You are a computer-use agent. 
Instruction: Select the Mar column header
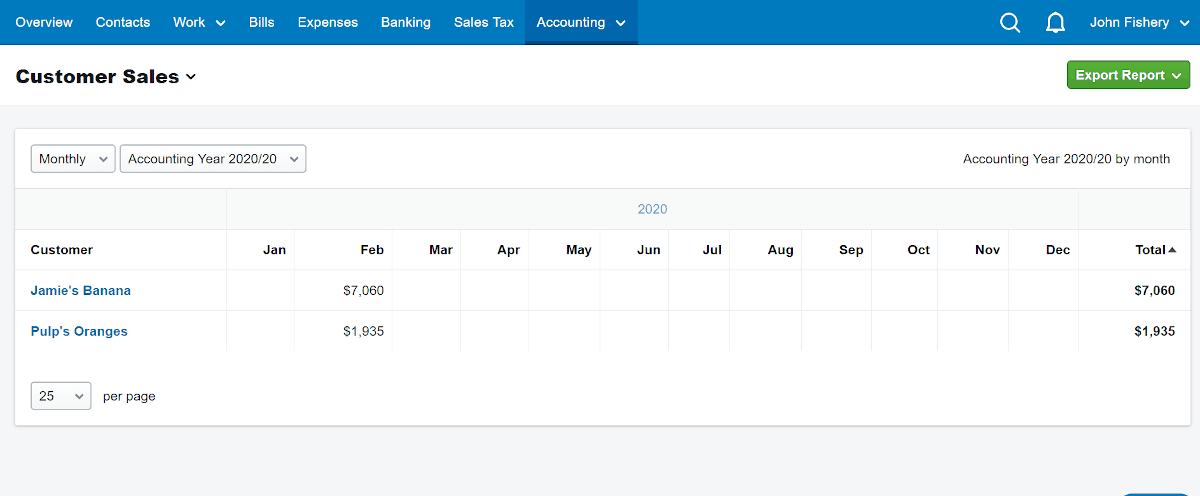pyautogui.click(x=441, y=250)
